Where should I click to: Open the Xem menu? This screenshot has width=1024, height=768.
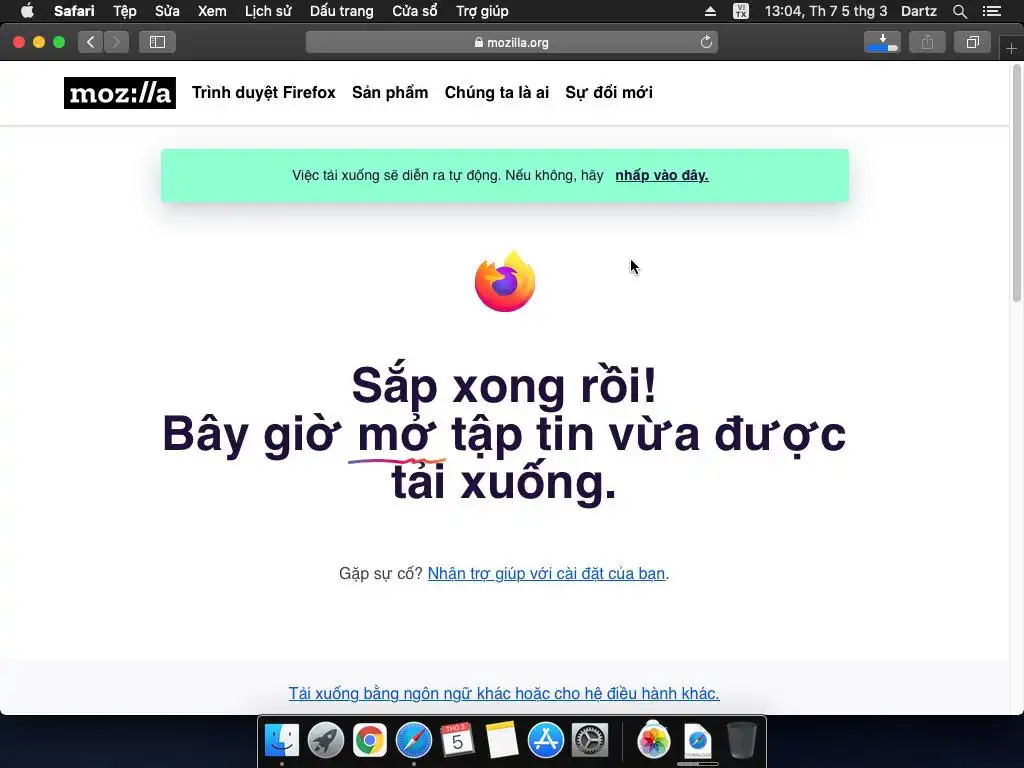(x=212, y=11)
